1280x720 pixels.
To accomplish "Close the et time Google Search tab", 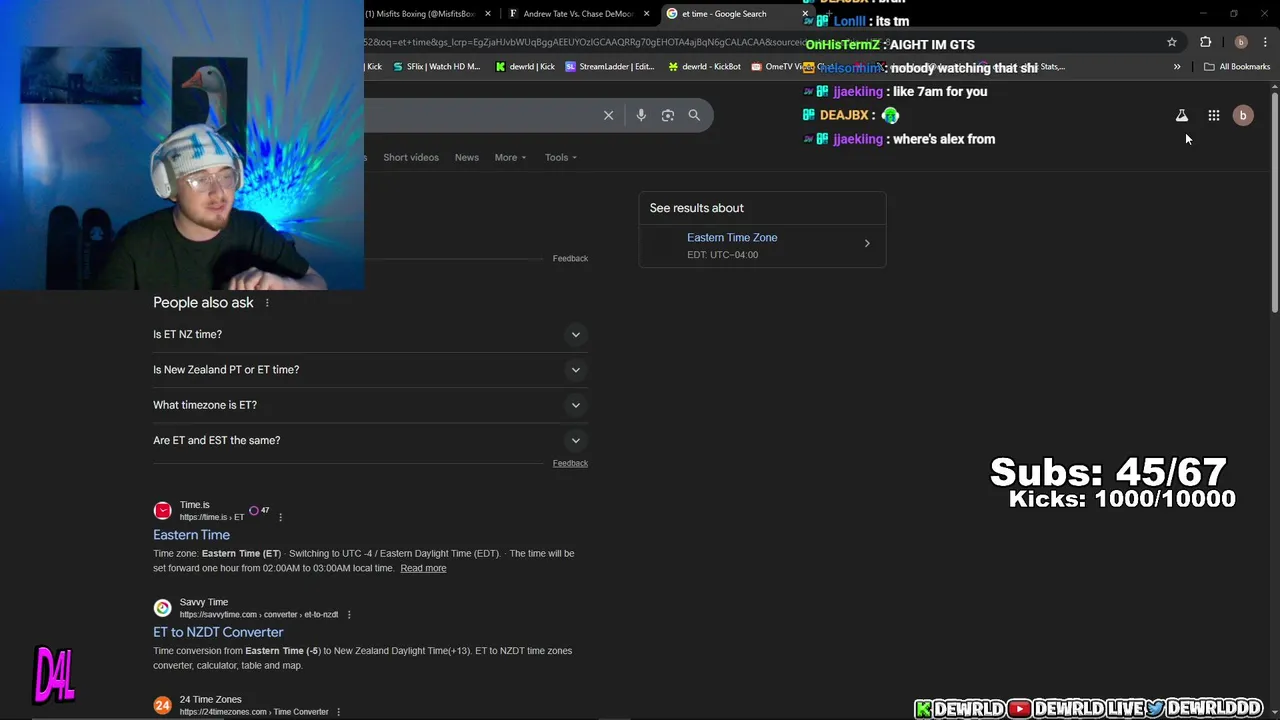I will point(804,14).
